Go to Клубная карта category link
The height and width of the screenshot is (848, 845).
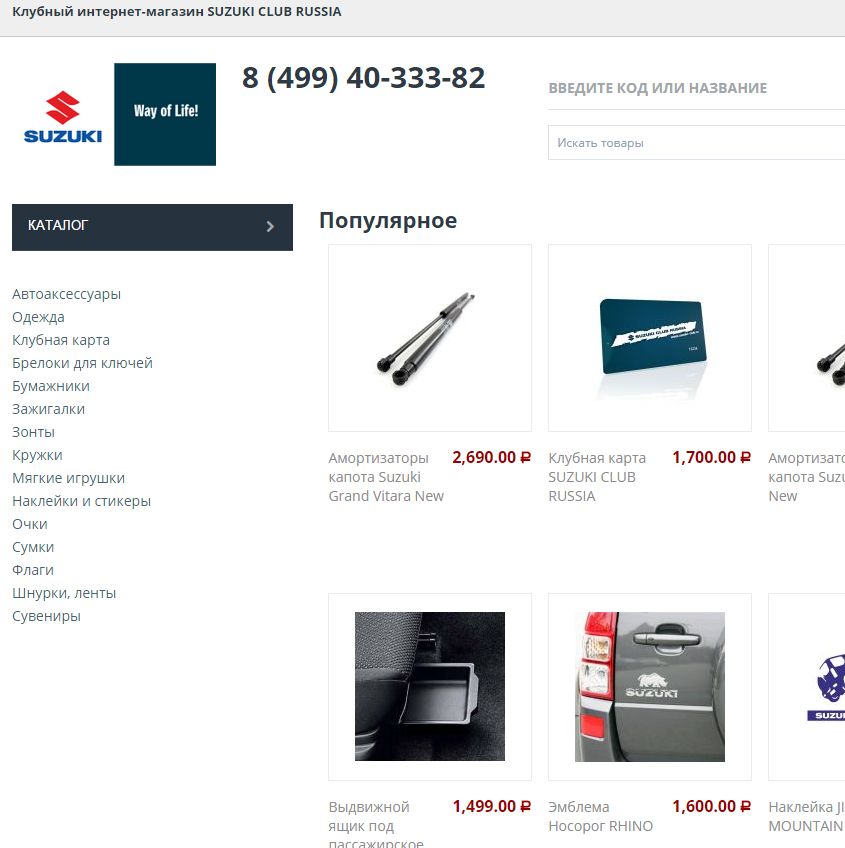click(61, 340)
